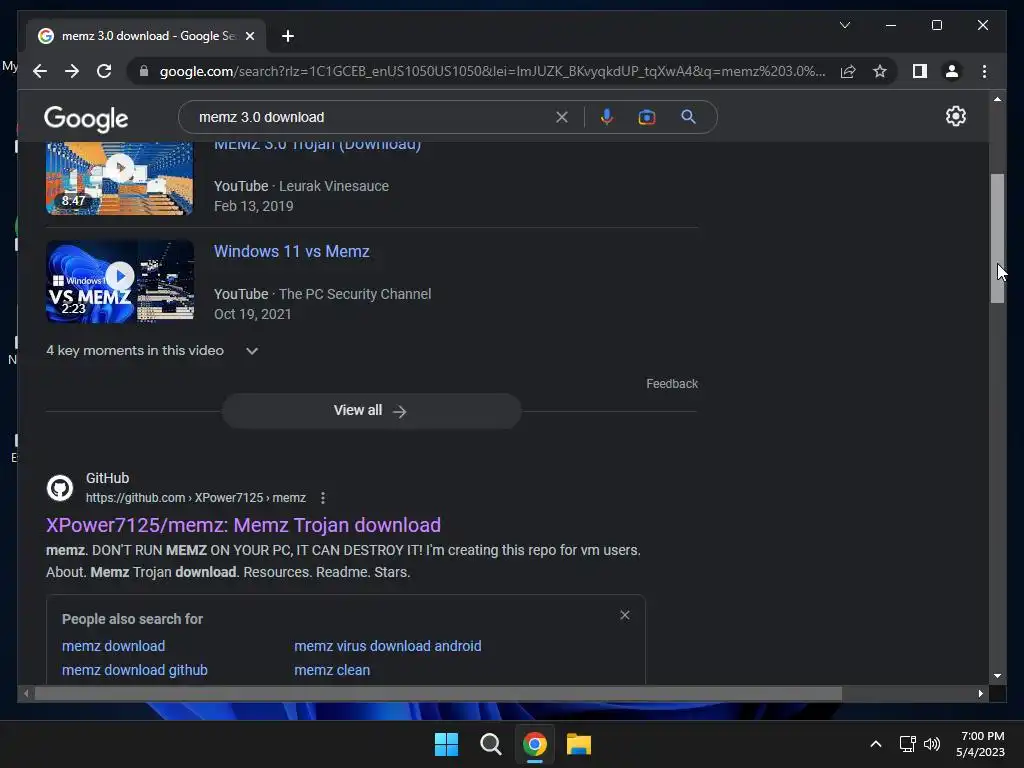This screenshot has height=768, width=1024.
Task: Open XPower7125/memz Trojan download result
Action: (x=243, y=525)
